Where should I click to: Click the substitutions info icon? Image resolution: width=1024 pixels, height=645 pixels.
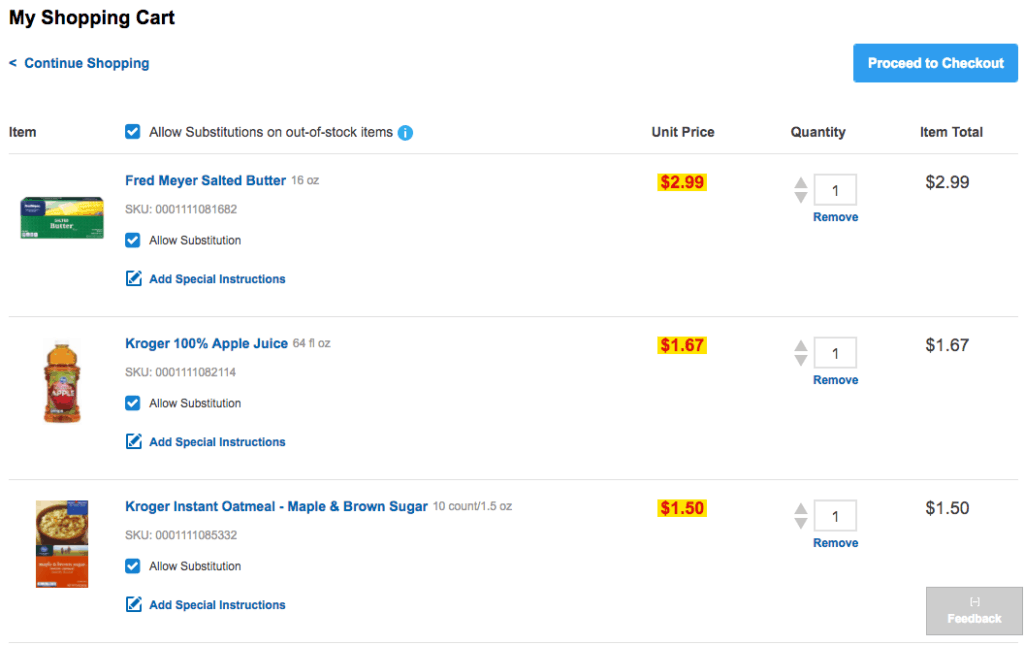405,133
